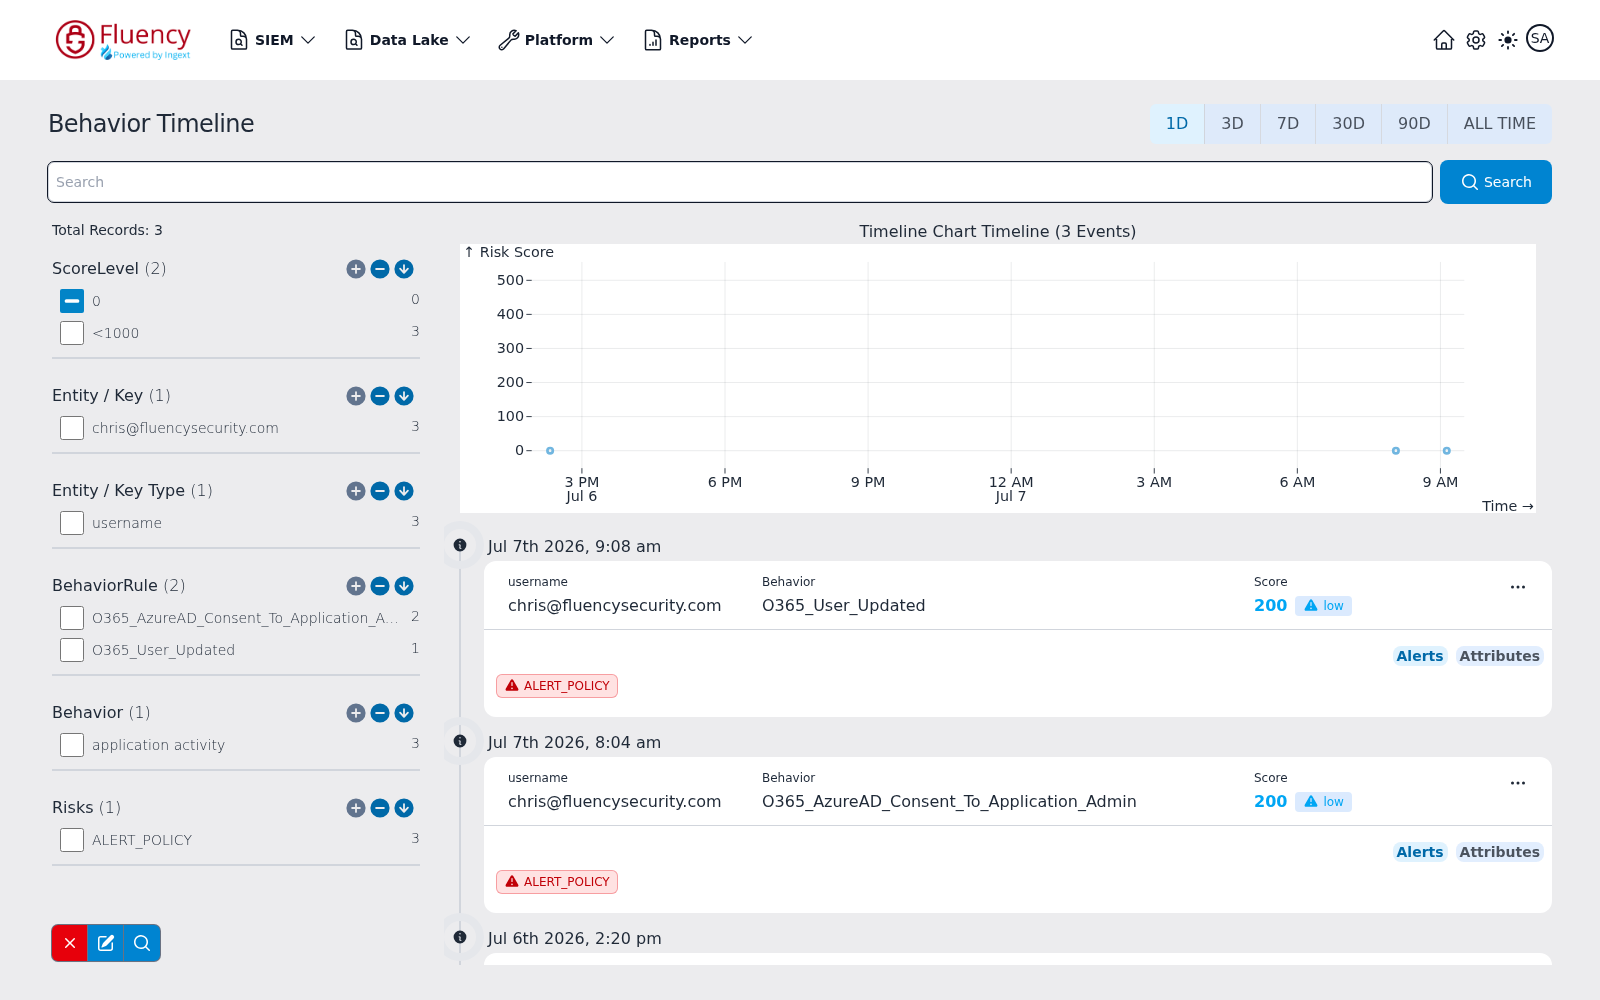
Task: Open Attributes for the O365_AzureAD_Consent event
Action: pyautogui.click(x=1499, y=852)
